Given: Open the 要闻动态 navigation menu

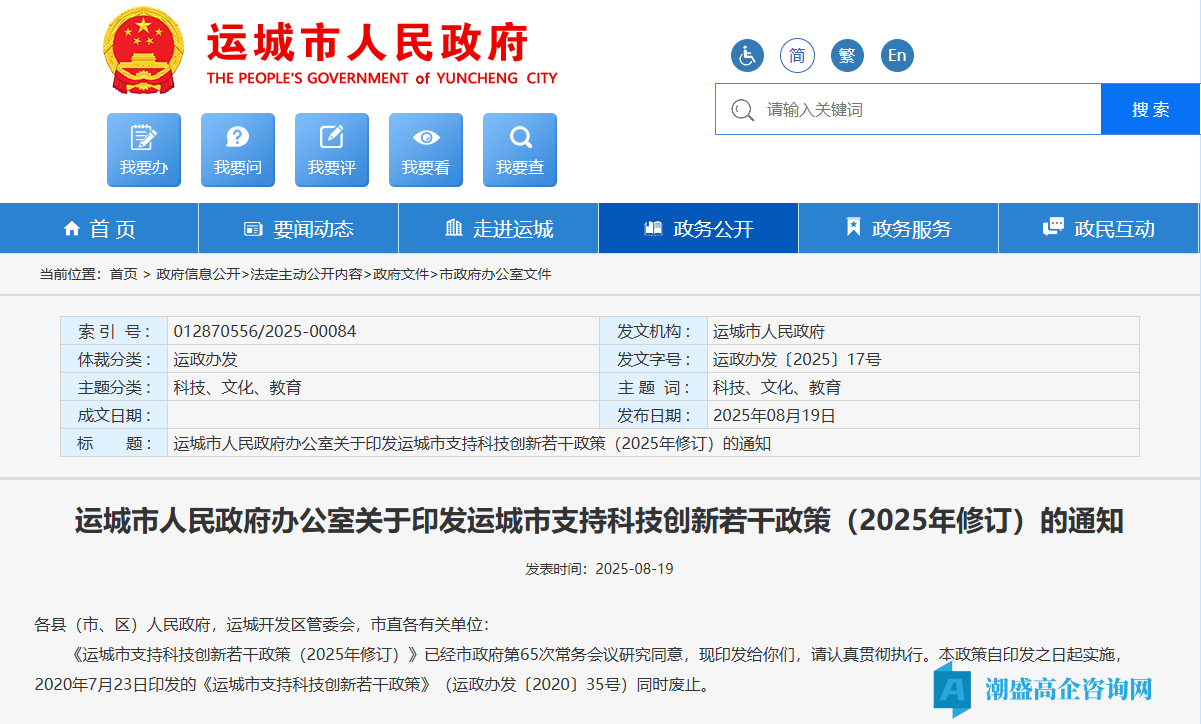Looking at the screenshot, I should tap(298, 227).
